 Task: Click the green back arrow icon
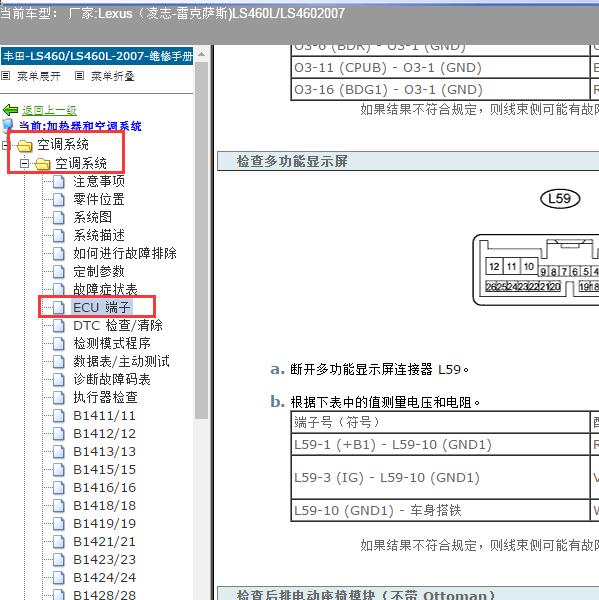point(10,110)
